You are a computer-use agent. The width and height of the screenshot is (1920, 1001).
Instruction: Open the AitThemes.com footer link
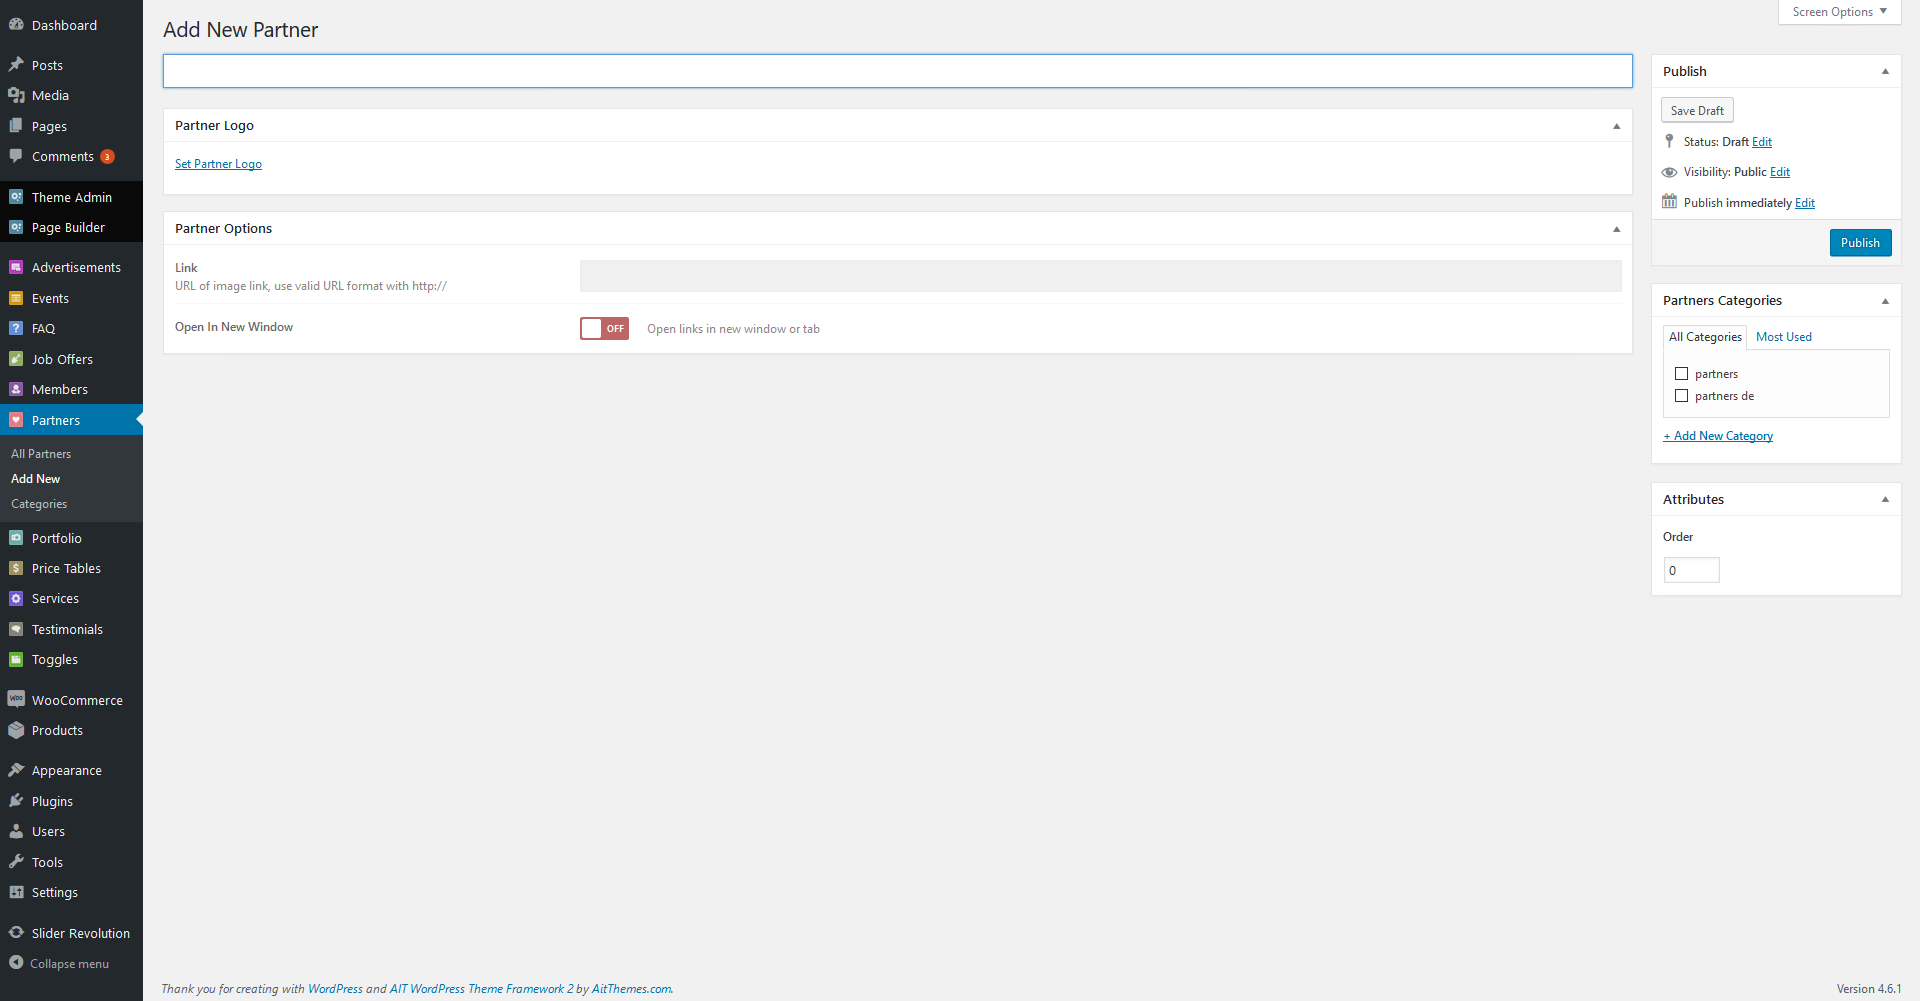[x=632, y=989]
